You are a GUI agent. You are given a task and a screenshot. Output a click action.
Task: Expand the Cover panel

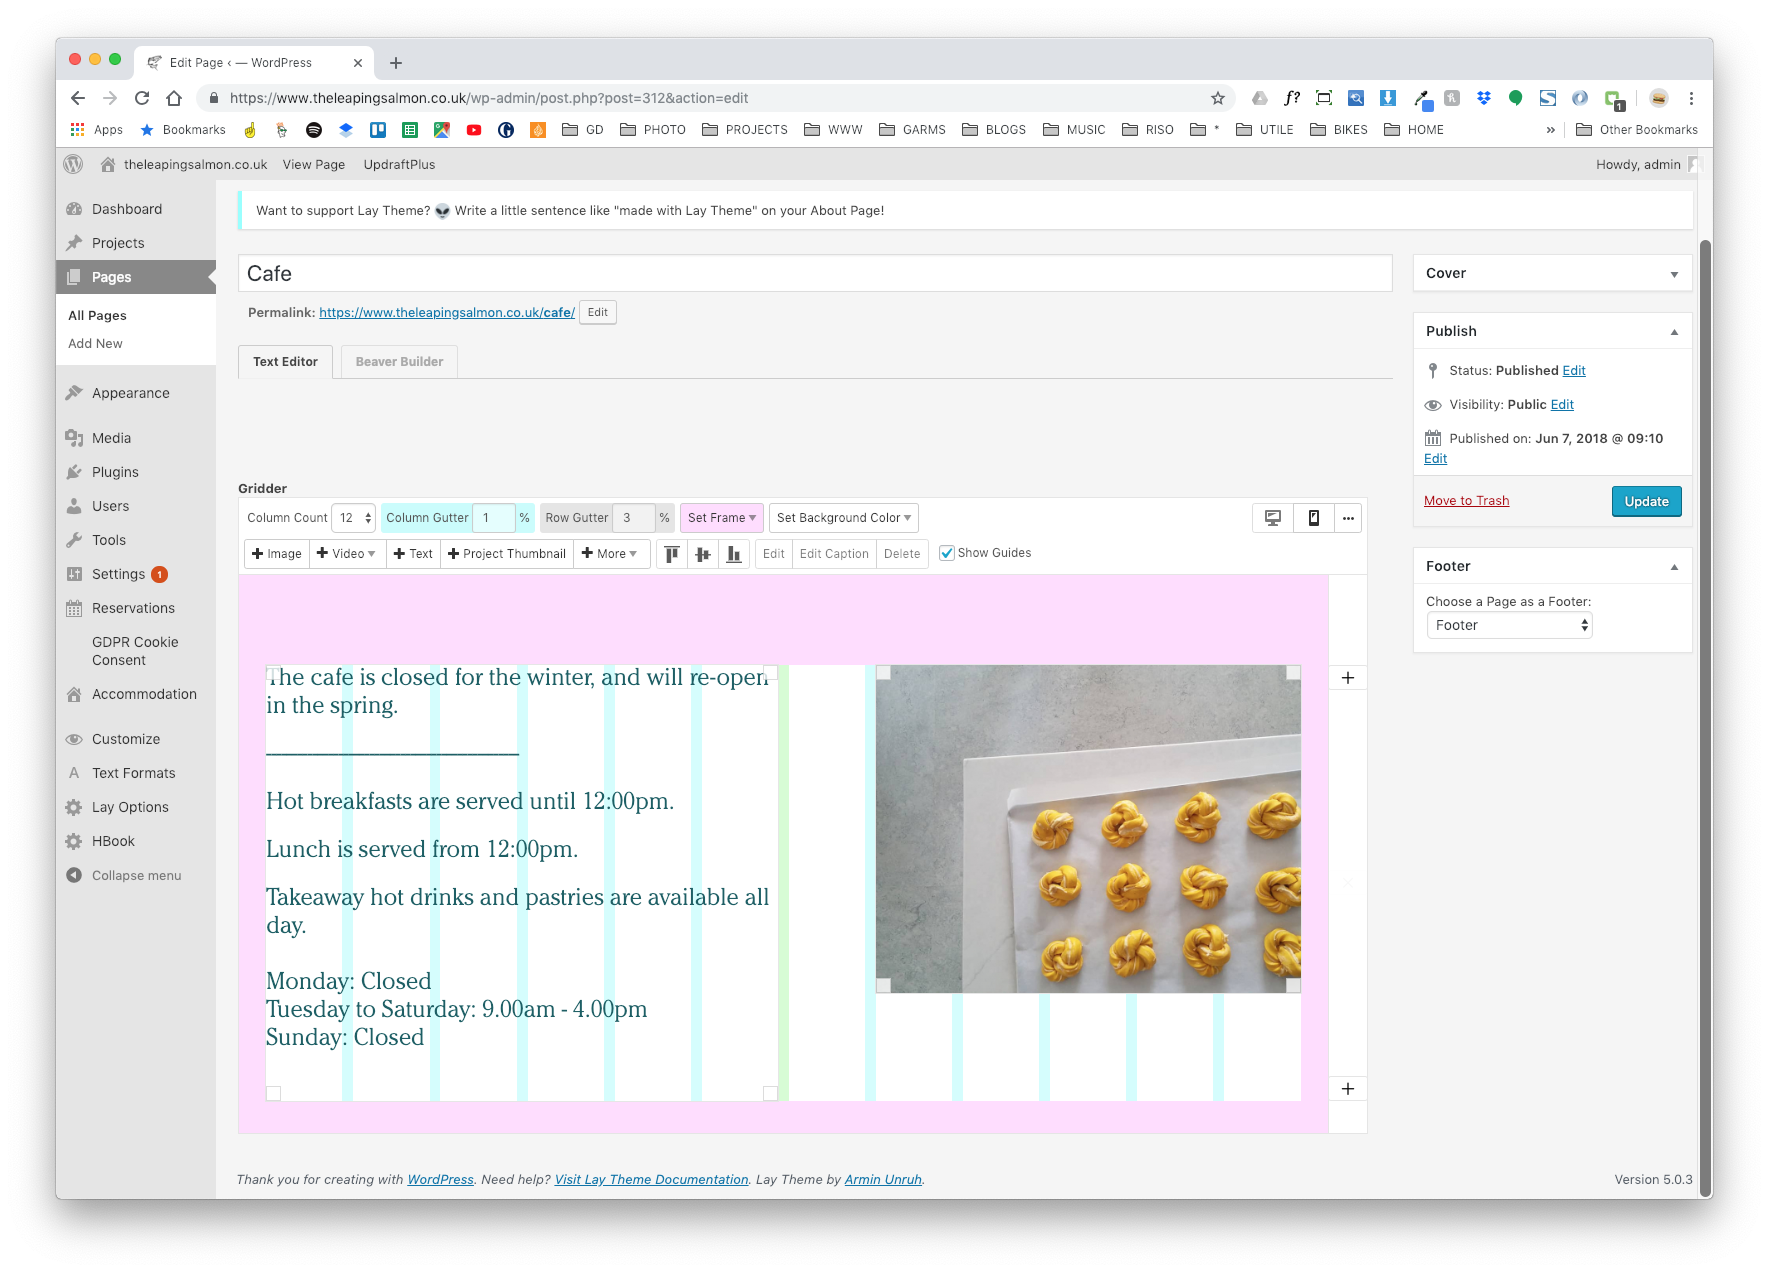(x=1673, y=274)
